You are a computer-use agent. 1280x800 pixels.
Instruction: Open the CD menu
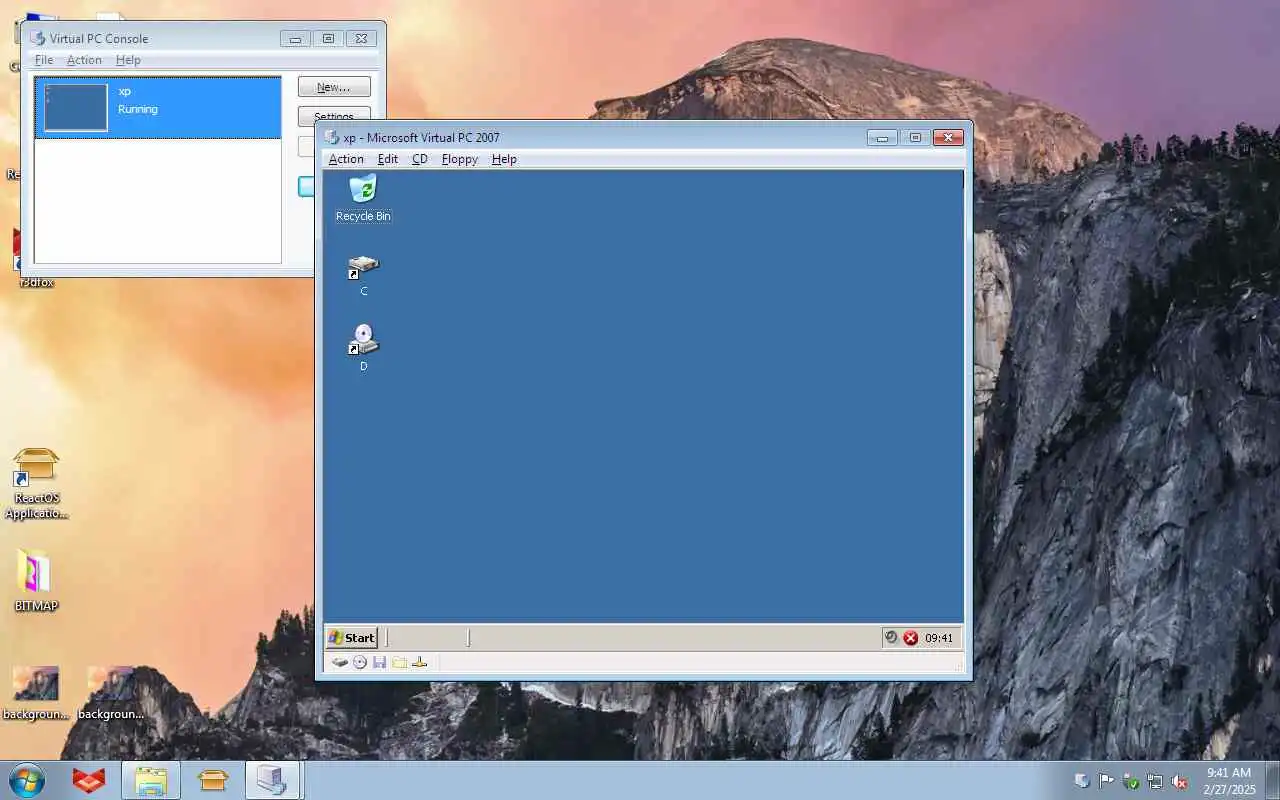click(x=420, y=159)
